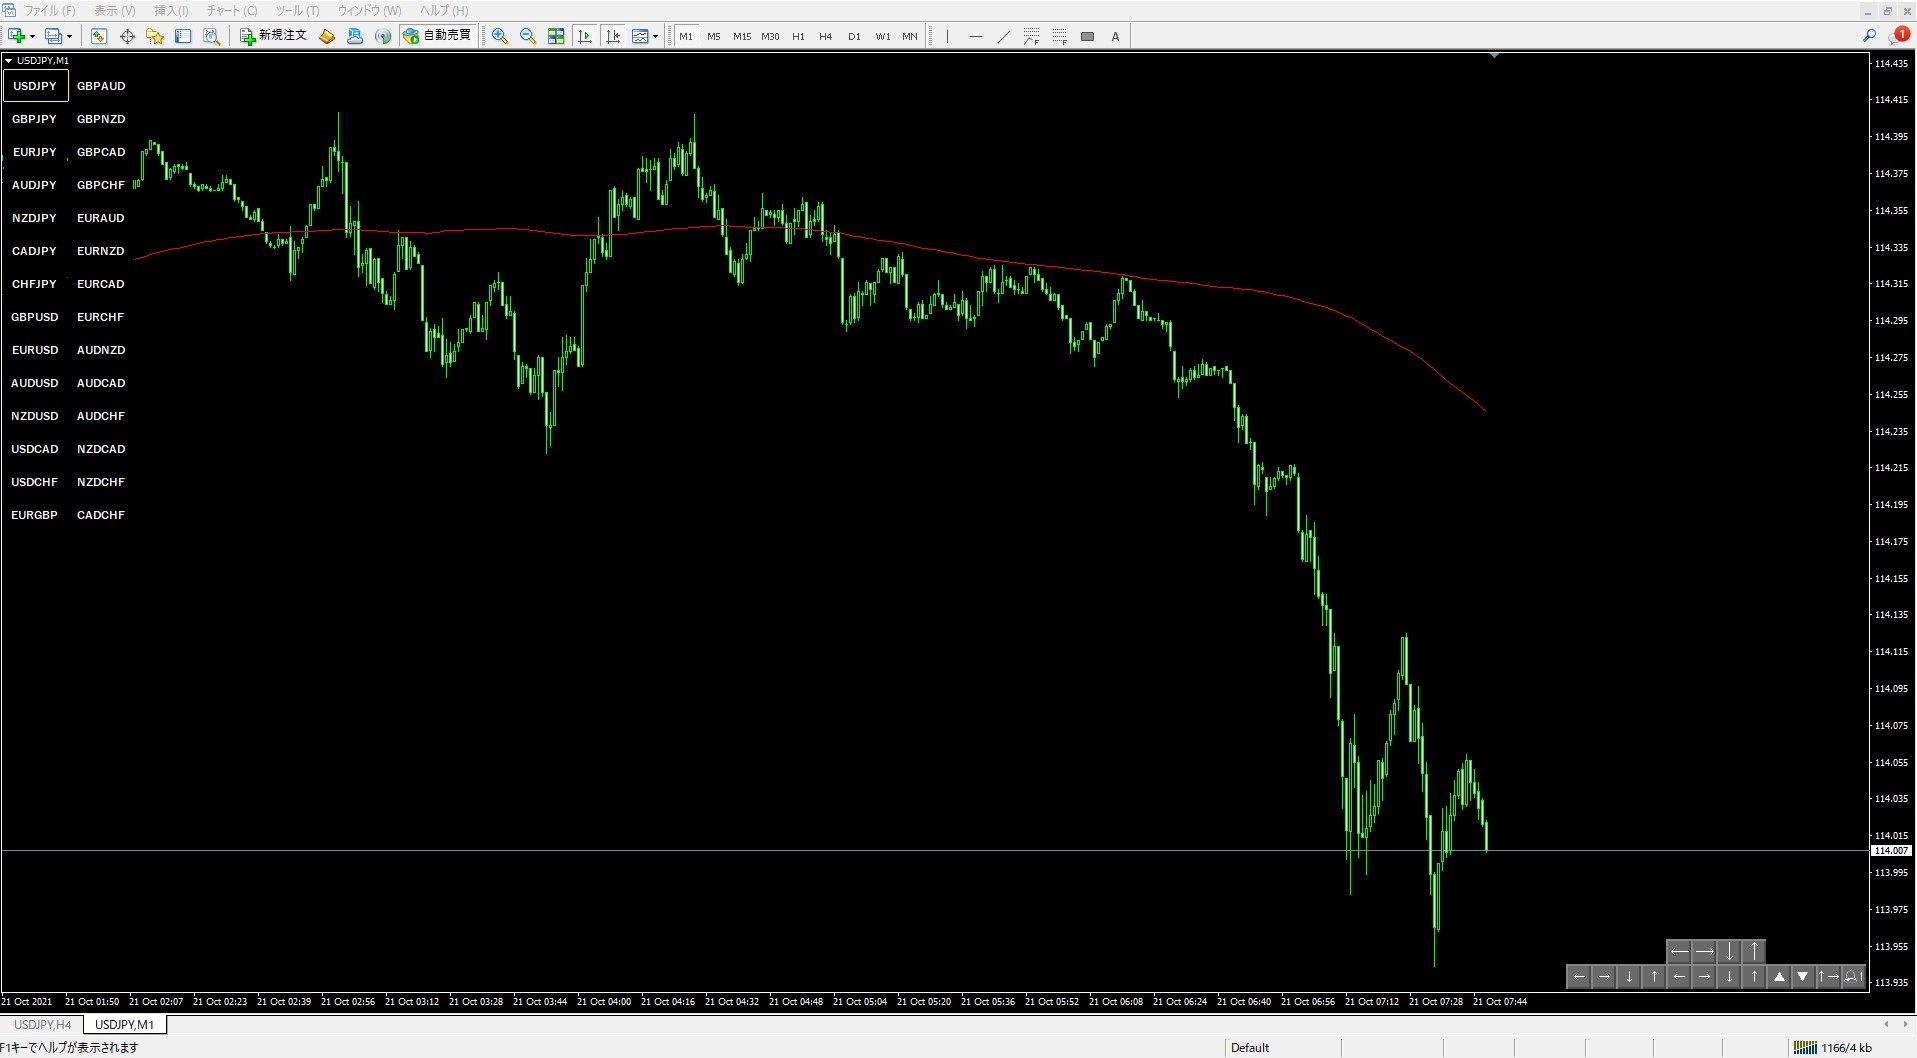Click the solid down triangle chart button
1917x1058 pixels.
tap(1803, 977)
